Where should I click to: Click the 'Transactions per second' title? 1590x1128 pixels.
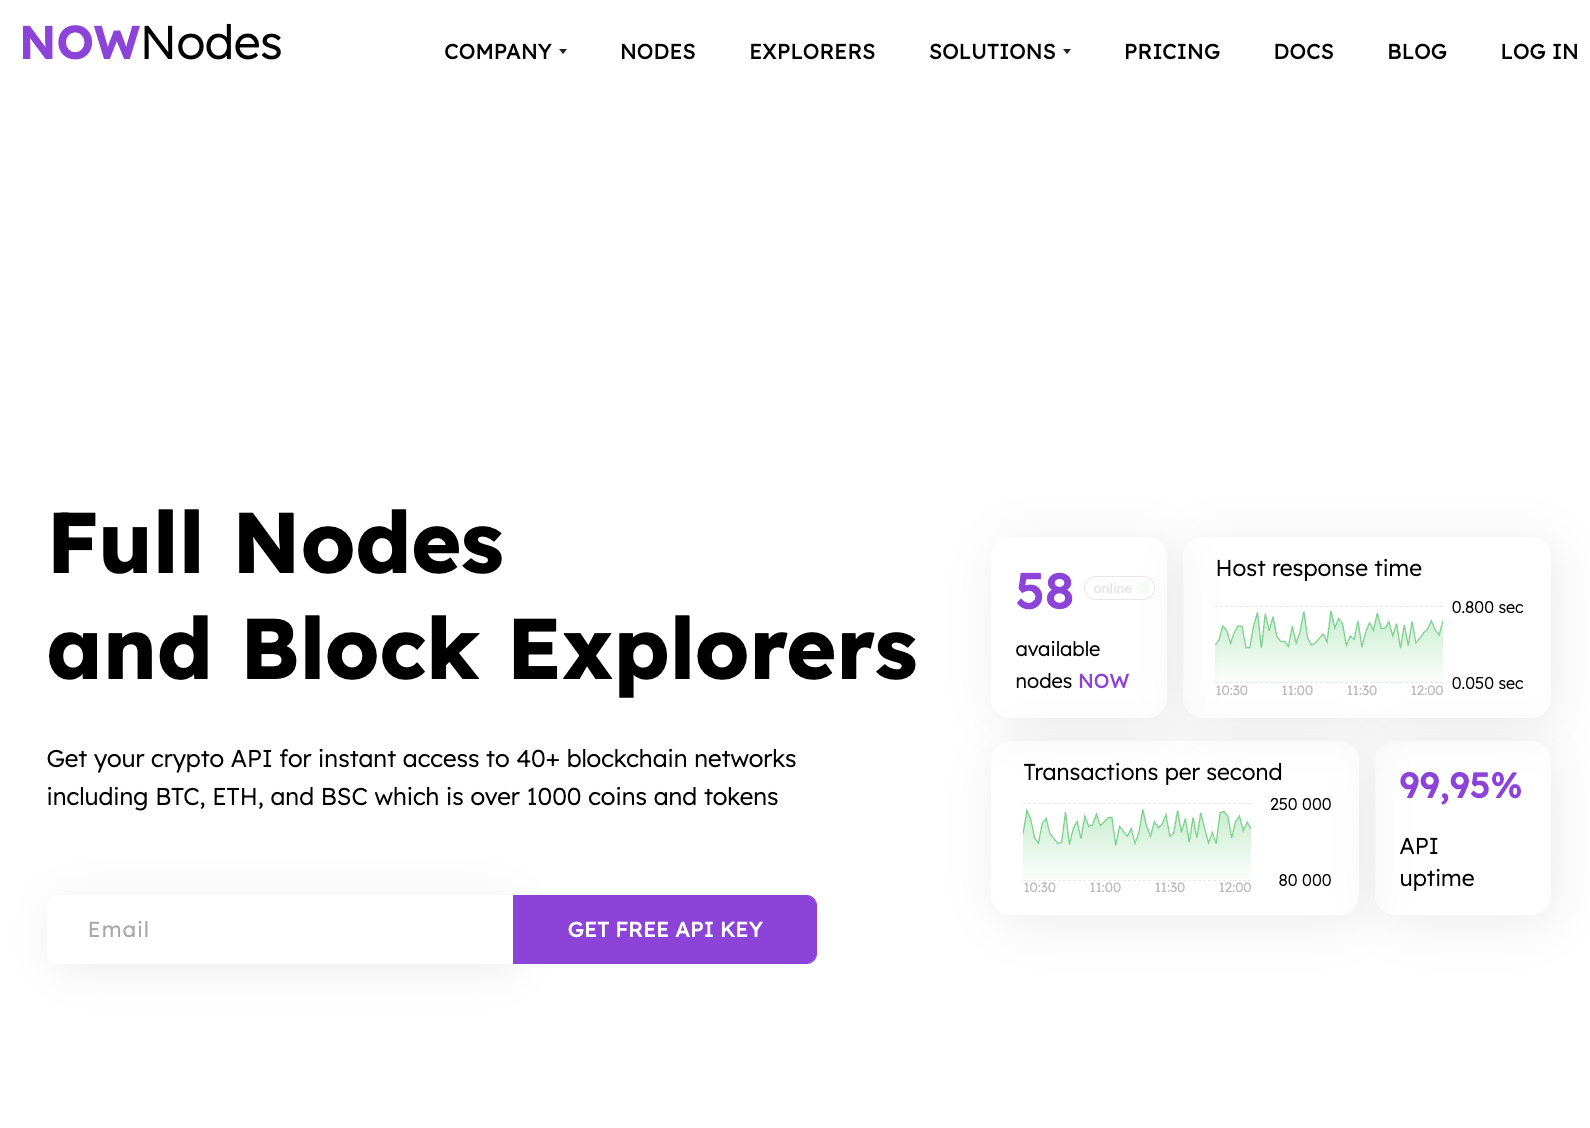[1152, 772]
